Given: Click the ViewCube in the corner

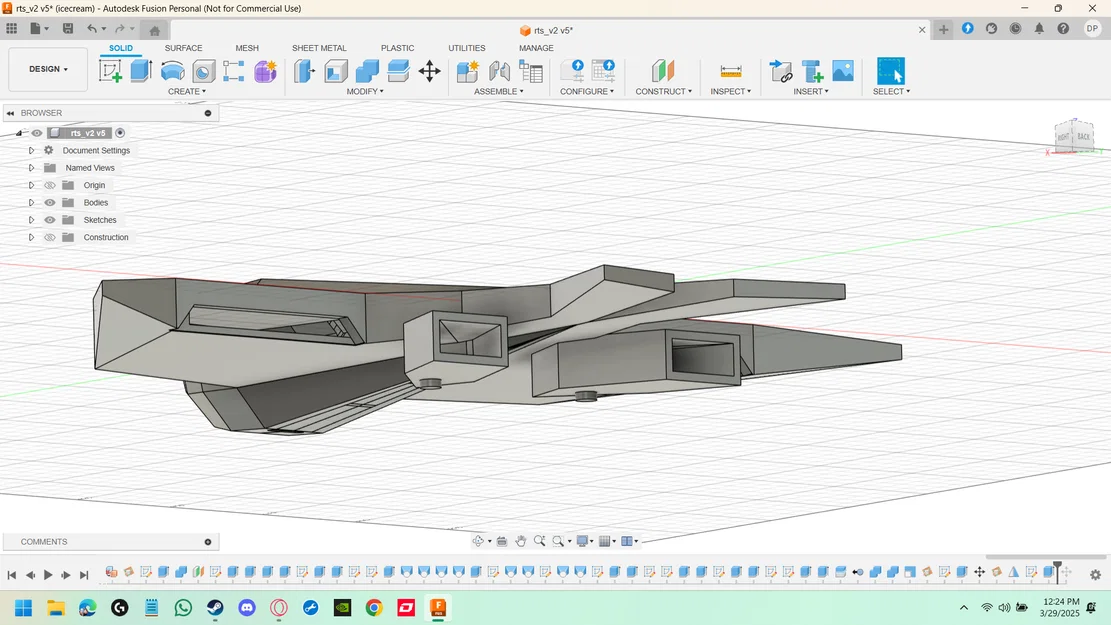Looking at the screenshot, I should tap(1074, 136).
